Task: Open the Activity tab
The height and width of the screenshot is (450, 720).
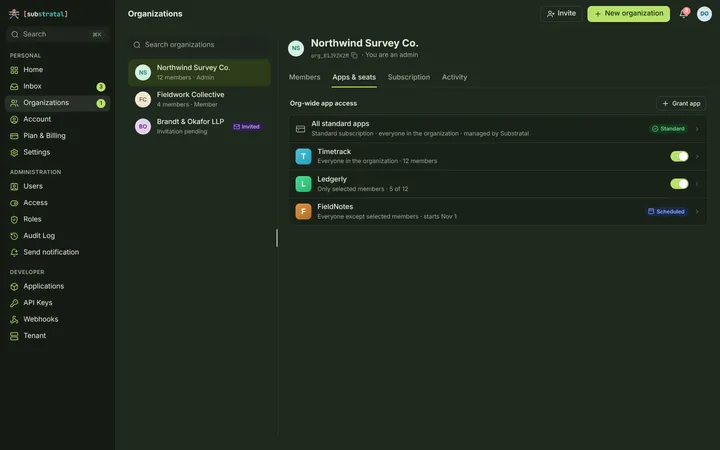Action: click(454, 77)
